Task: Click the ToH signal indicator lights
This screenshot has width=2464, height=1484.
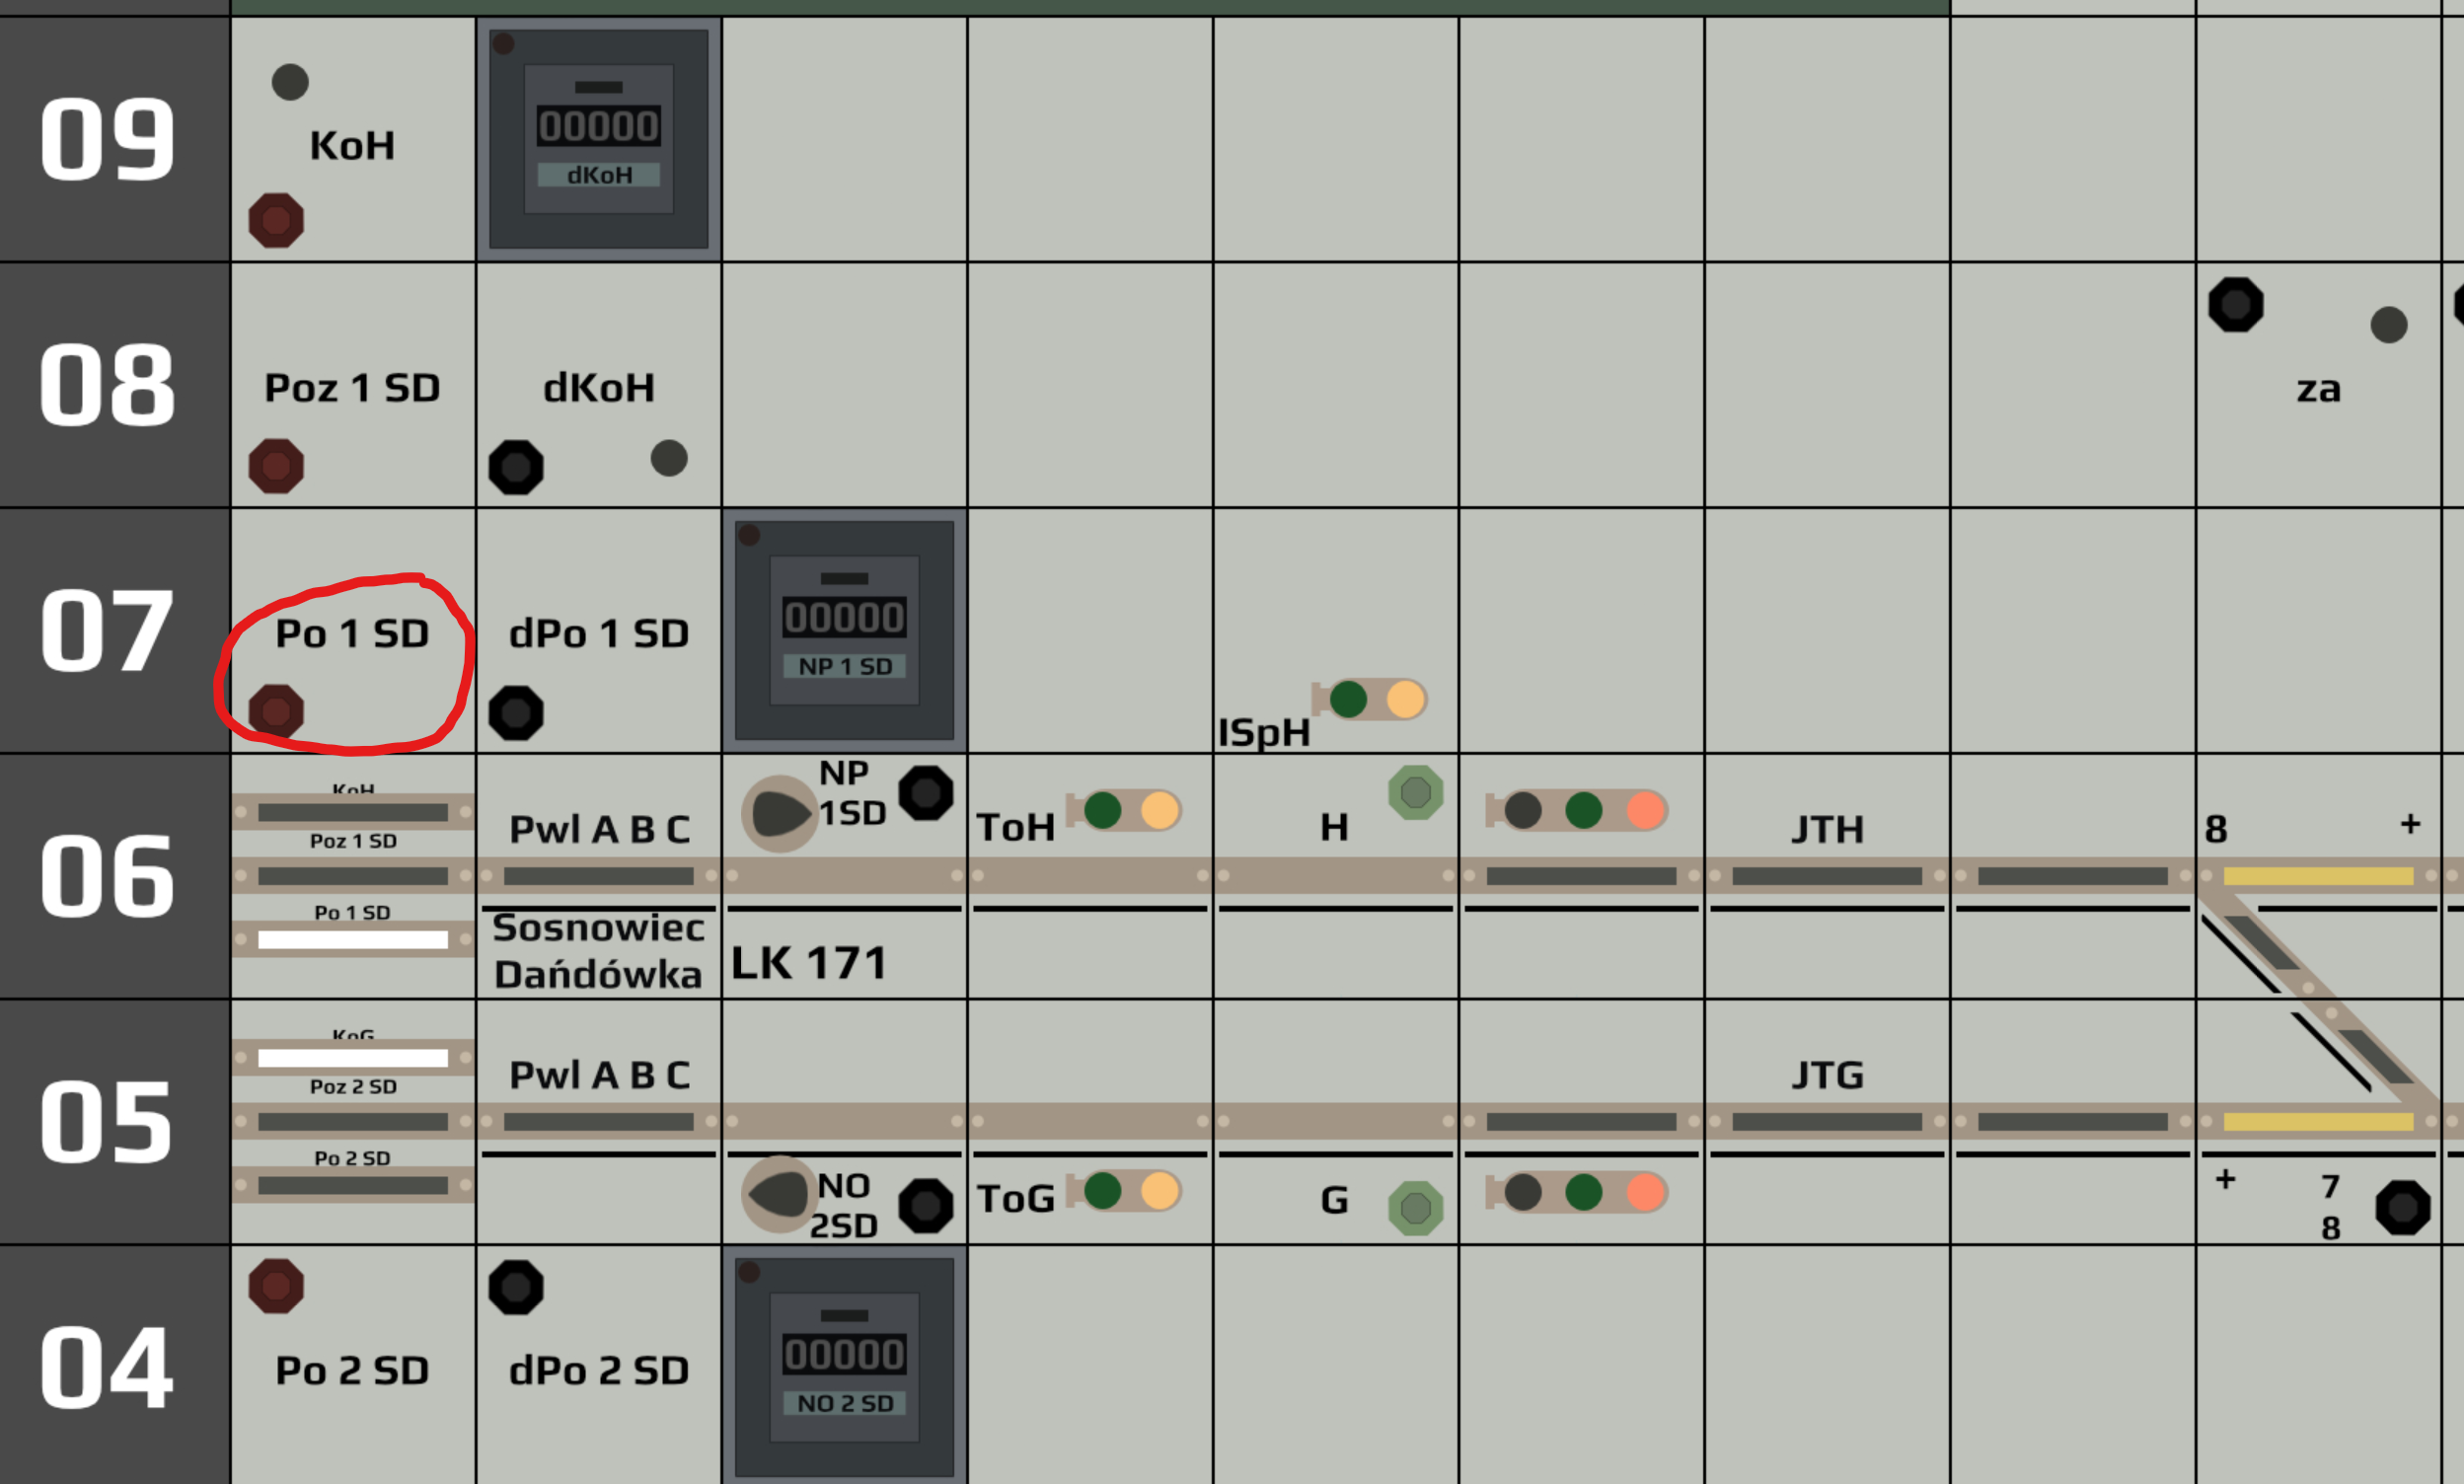Action: tap(1124, 810)
